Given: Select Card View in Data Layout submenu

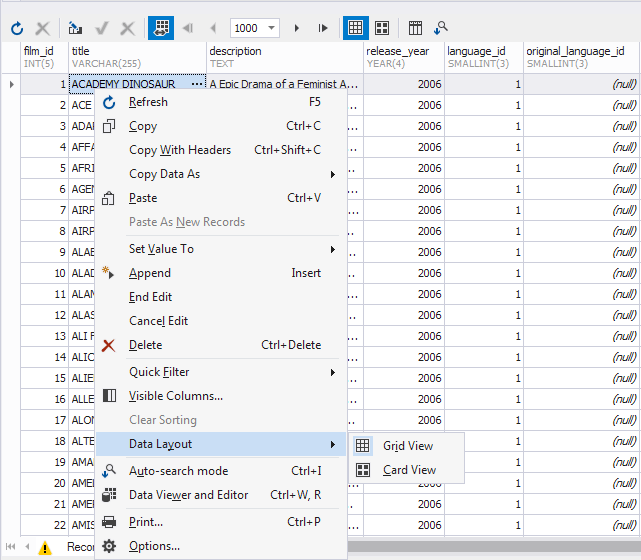Looking at the screenshot, I should tap(407, 470).
